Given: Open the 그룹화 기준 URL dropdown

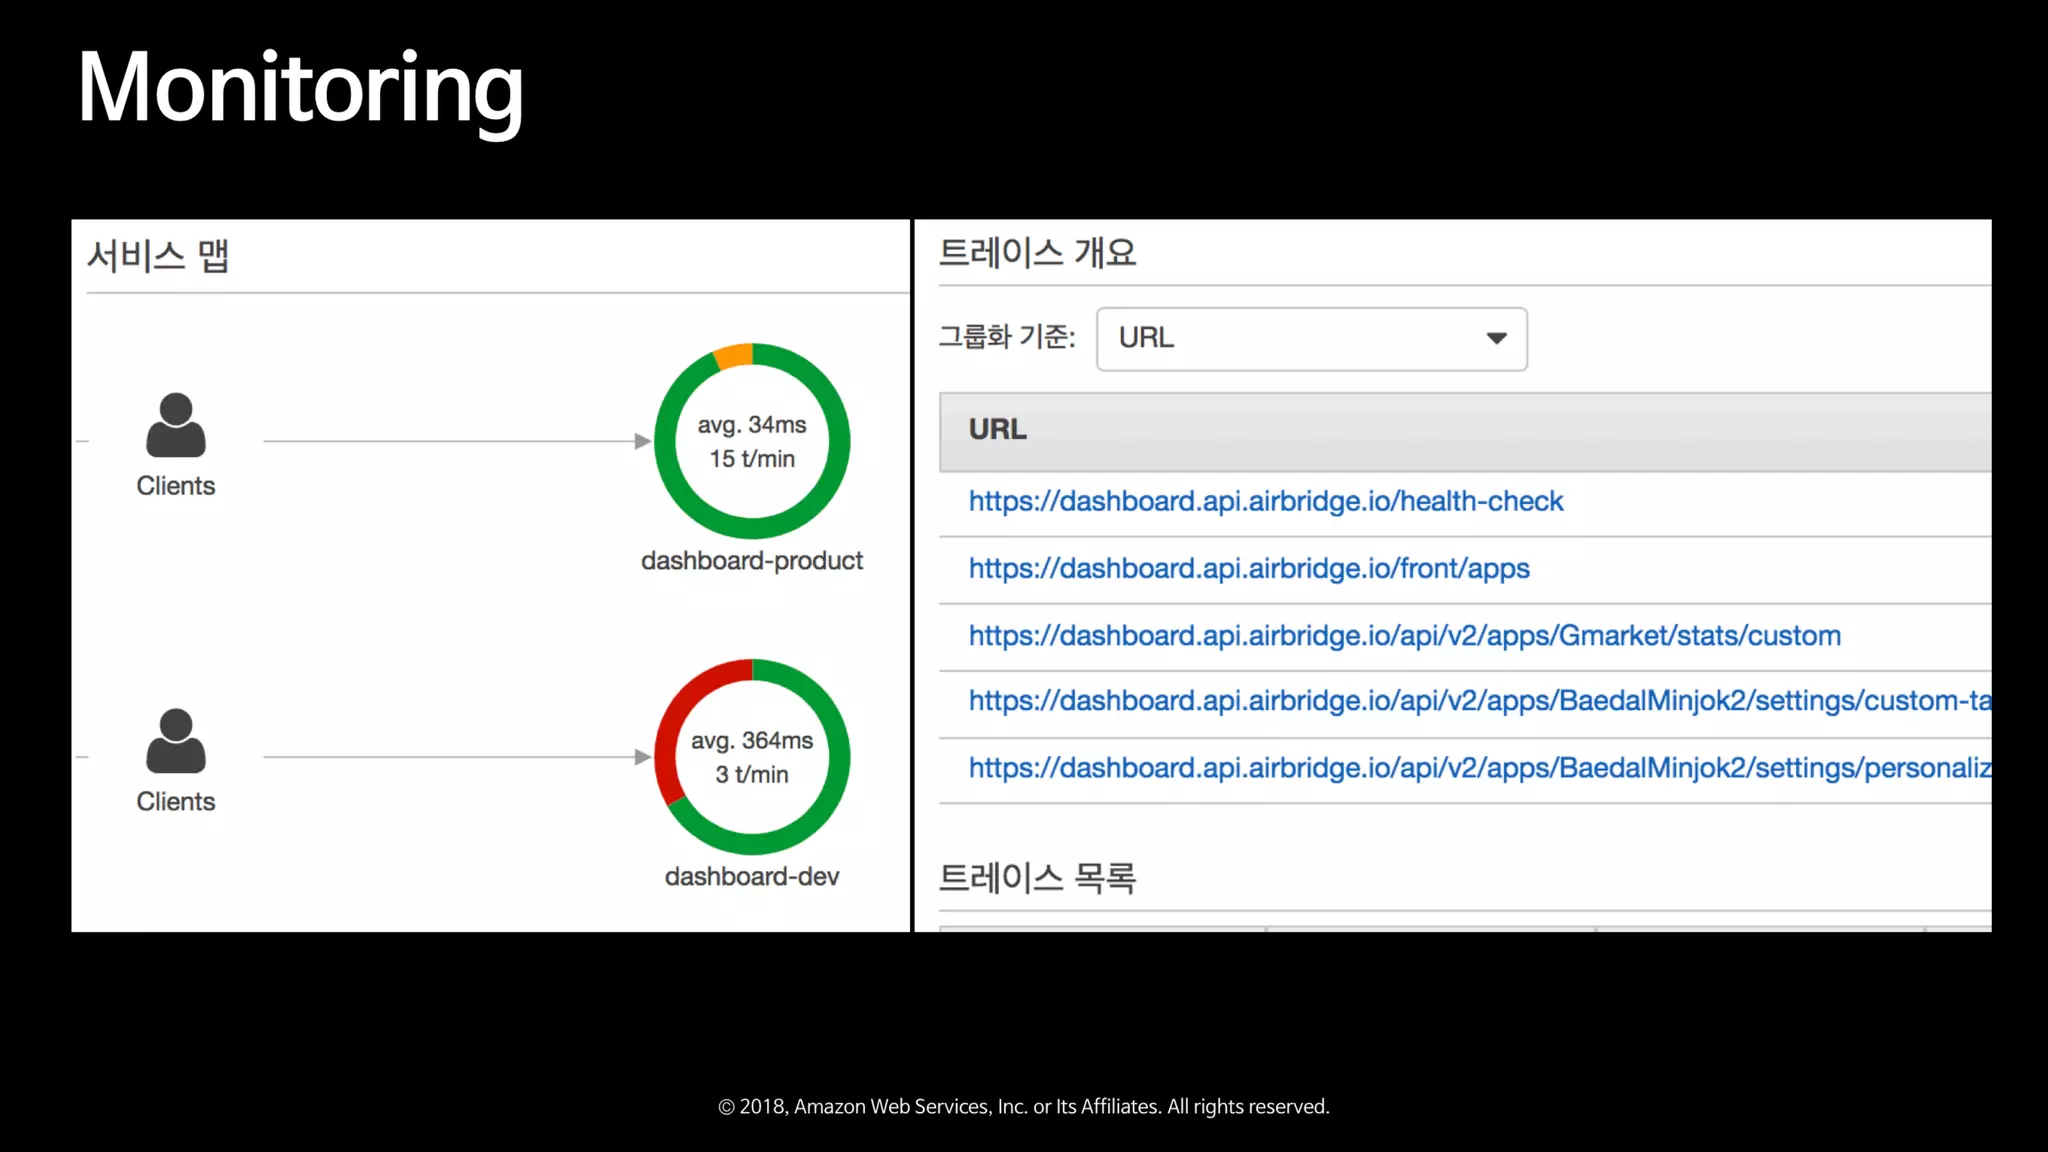Looking at the screenshot, I should (x=1311, y=339).
